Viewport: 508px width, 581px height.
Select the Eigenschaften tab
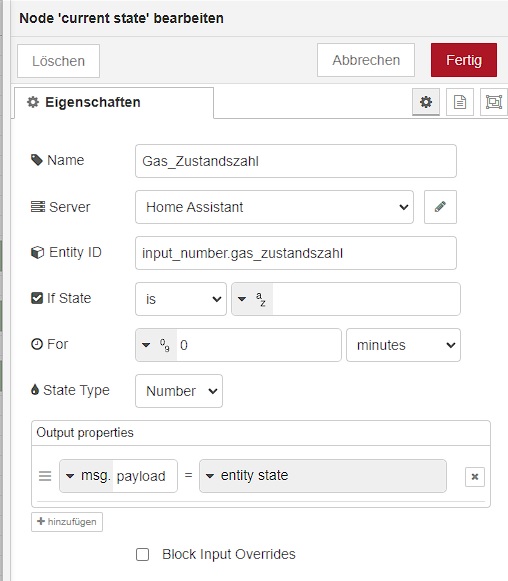114,103
